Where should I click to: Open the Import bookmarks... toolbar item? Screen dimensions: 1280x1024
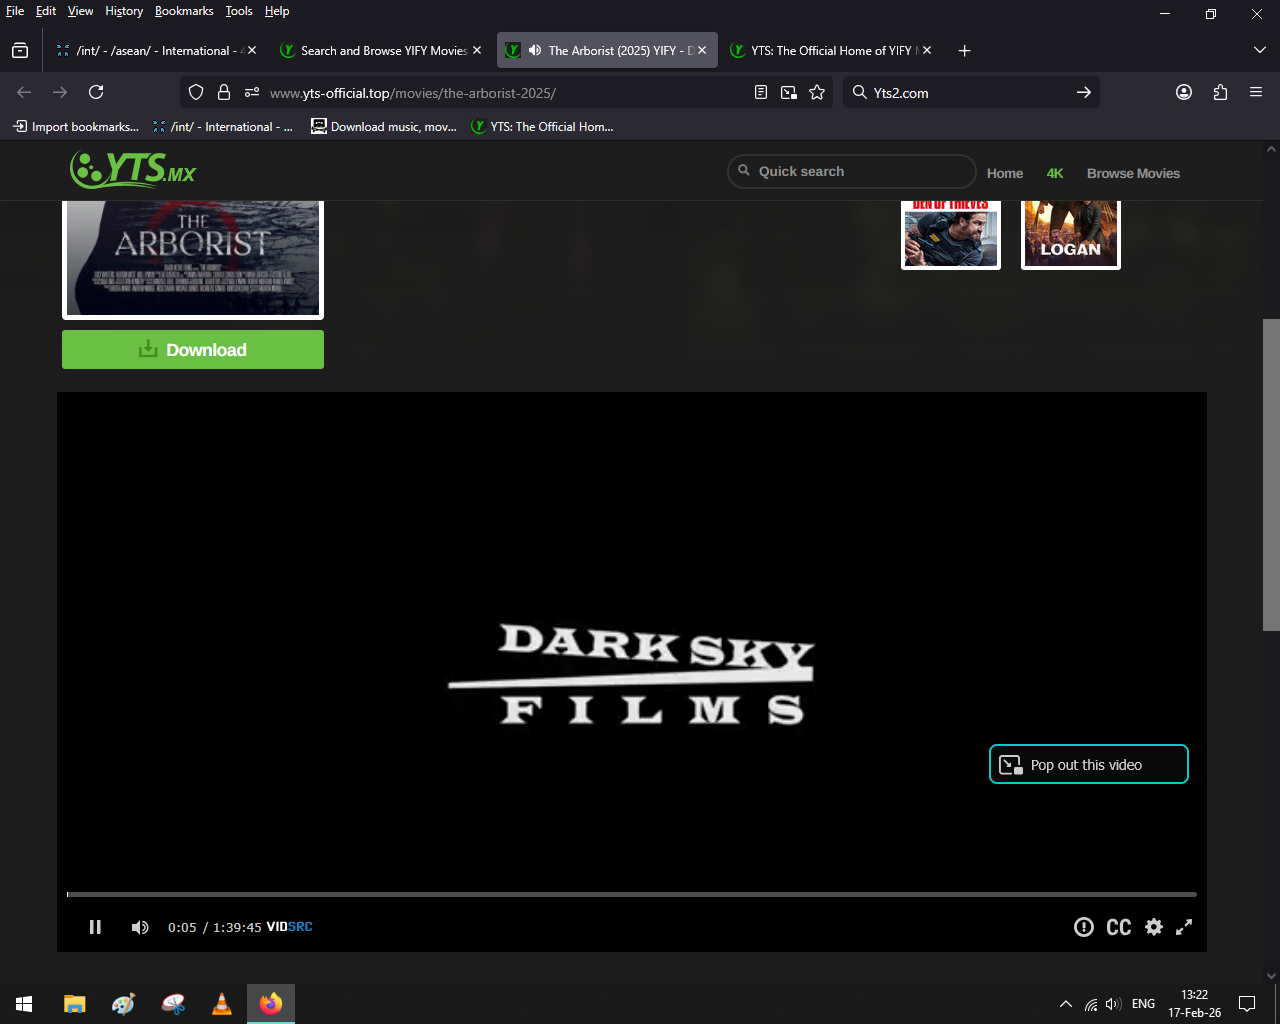(x=76, y=126)
